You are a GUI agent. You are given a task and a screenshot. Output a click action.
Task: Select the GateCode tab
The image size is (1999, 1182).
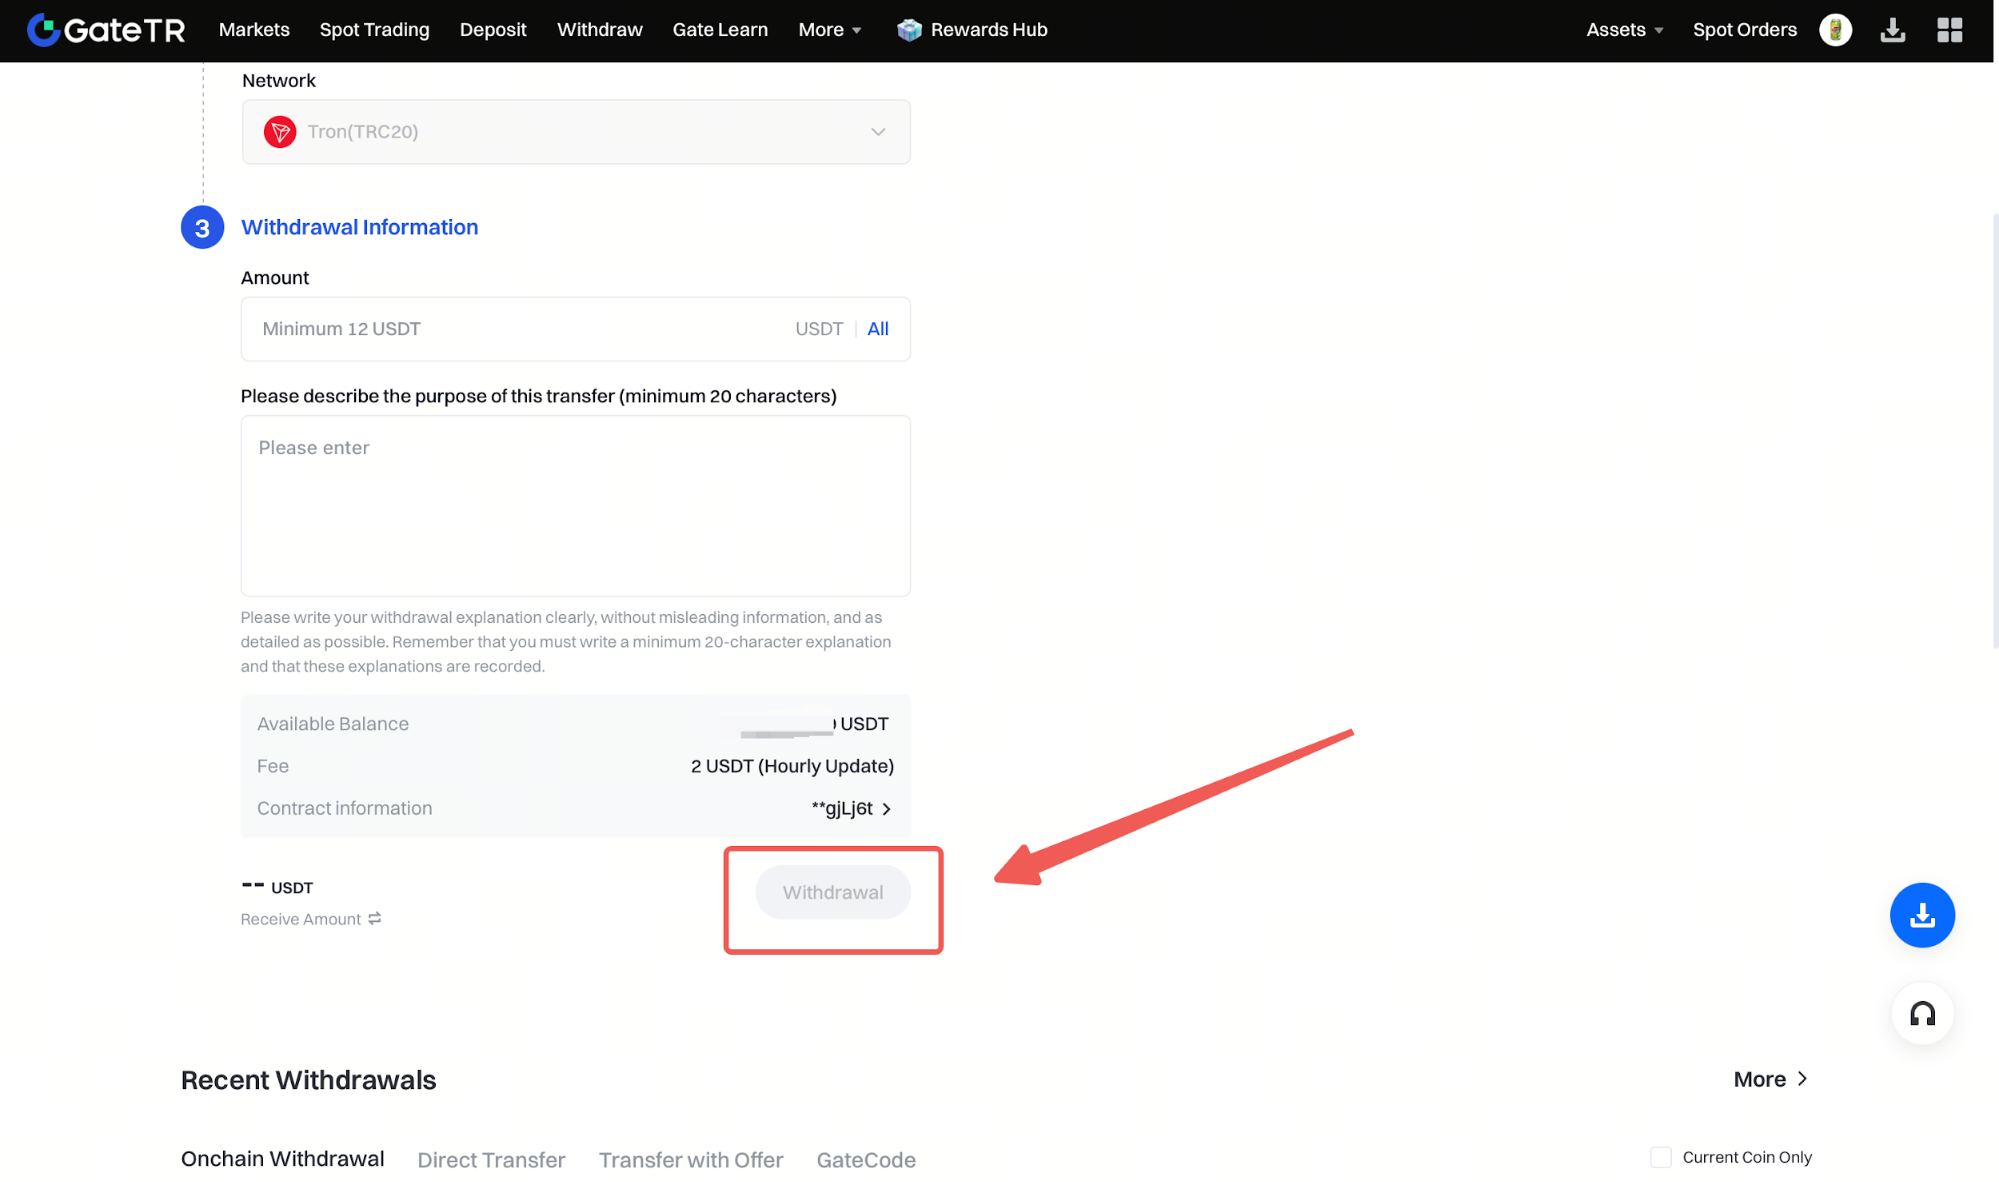coord(865,1160)
